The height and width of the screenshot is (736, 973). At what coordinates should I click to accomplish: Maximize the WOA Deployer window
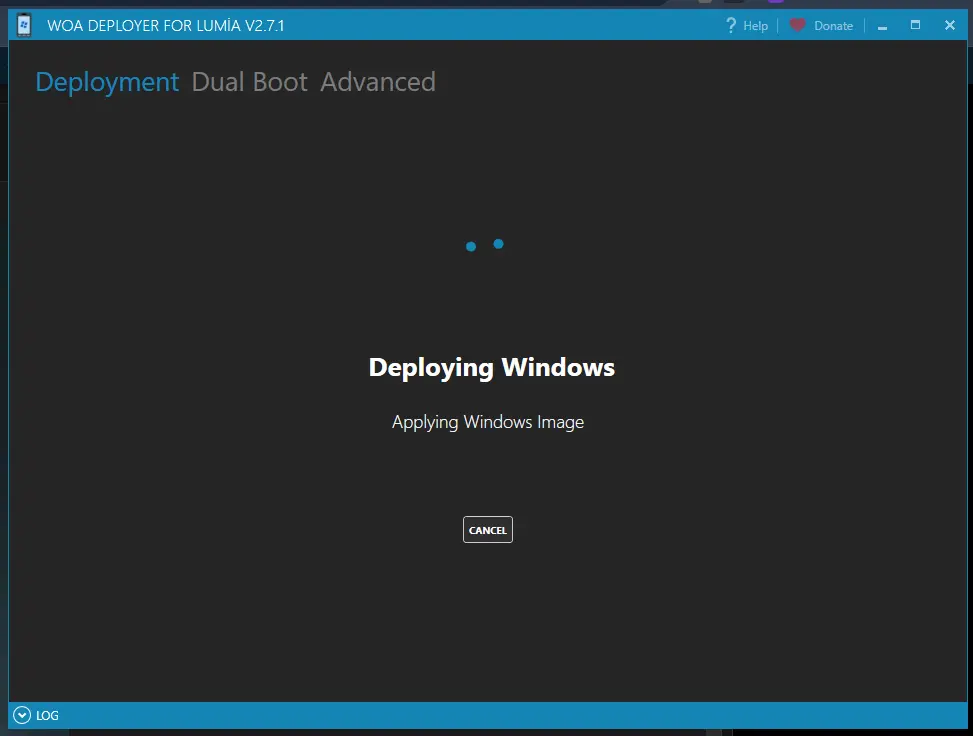tap(915, 25)
